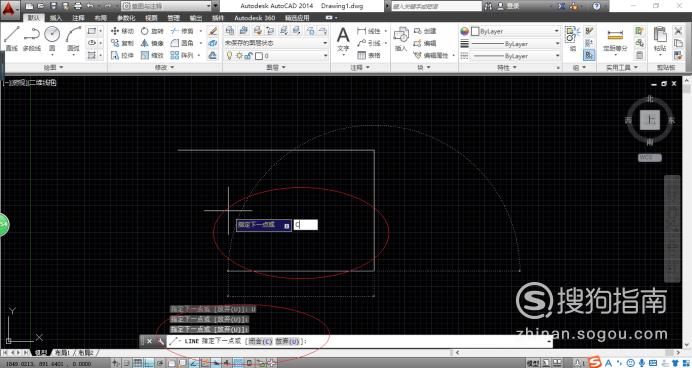Open the Autodesk 360 ribbon tab

255,18
